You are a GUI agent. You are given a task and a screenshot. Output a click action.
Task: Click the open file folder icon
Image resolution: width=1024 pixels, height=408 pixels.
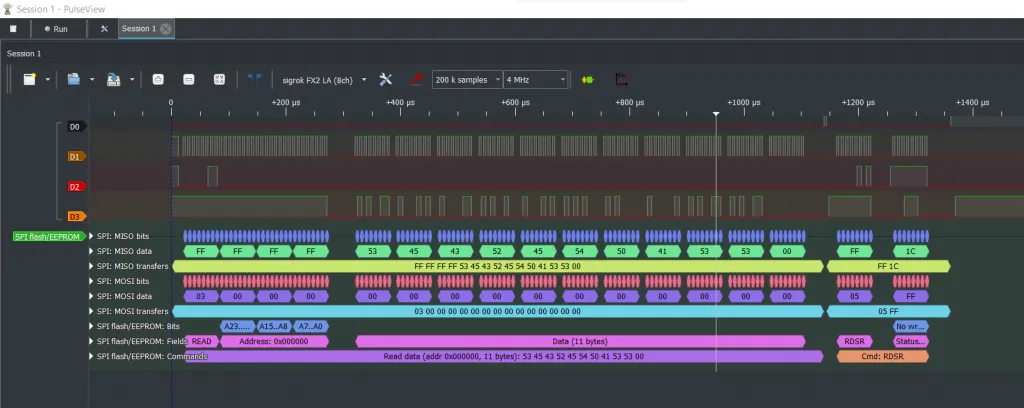tap(73, 79)
